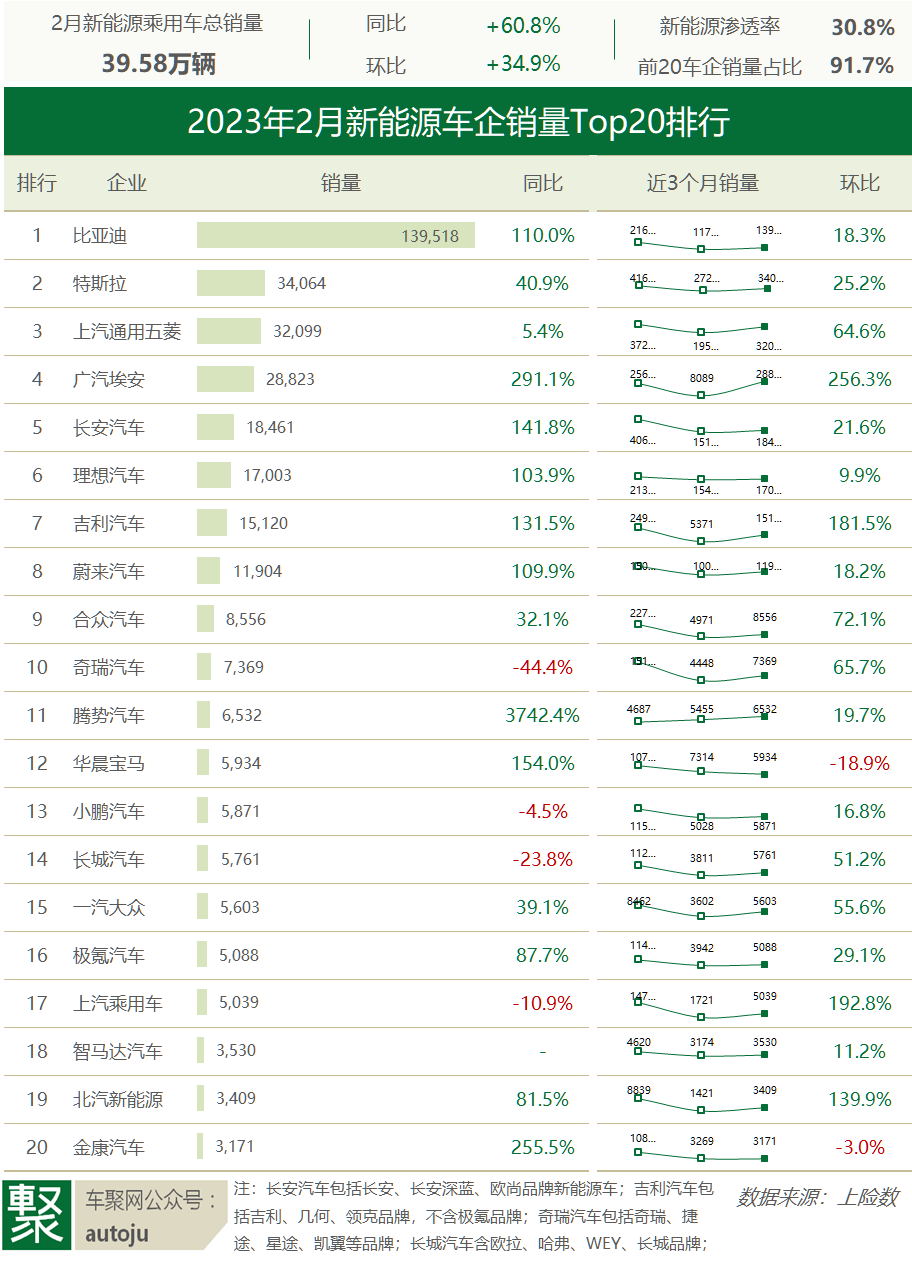Click 华晨宝马 month-on-month value -18.9%
Image resolution: width=912 pixels, height=1271 pixels.
859,764
